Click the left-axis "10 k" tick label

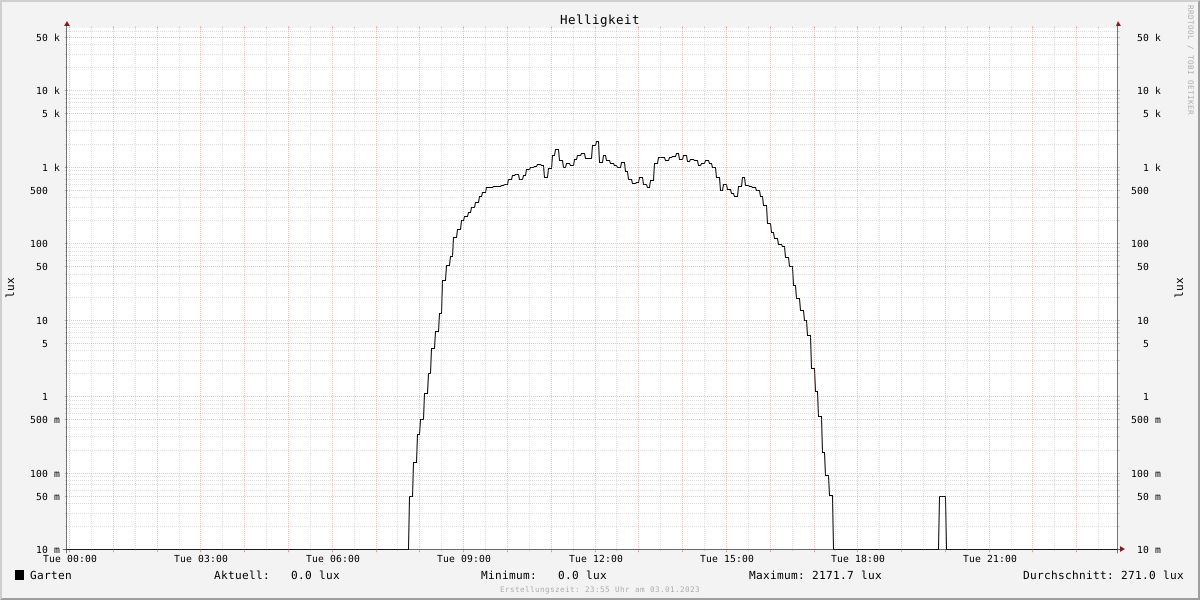[x=48, y=91]
